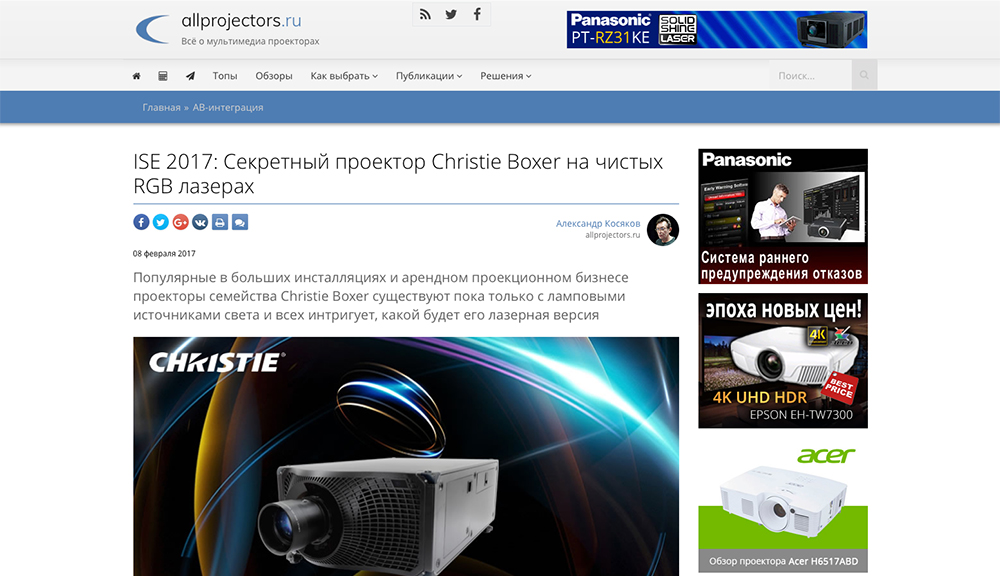Share article on VK icon
Image resolution: width=1000 pixels, height=576 pixels.
(200, 222)
